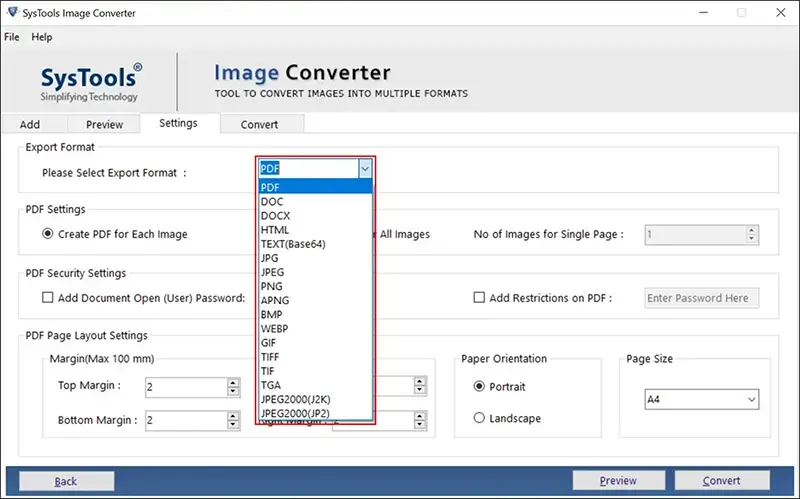This screenshot has width=800, height=499.
Task: Choose Landscape paper orientation
Action: (x=480, y=418)
